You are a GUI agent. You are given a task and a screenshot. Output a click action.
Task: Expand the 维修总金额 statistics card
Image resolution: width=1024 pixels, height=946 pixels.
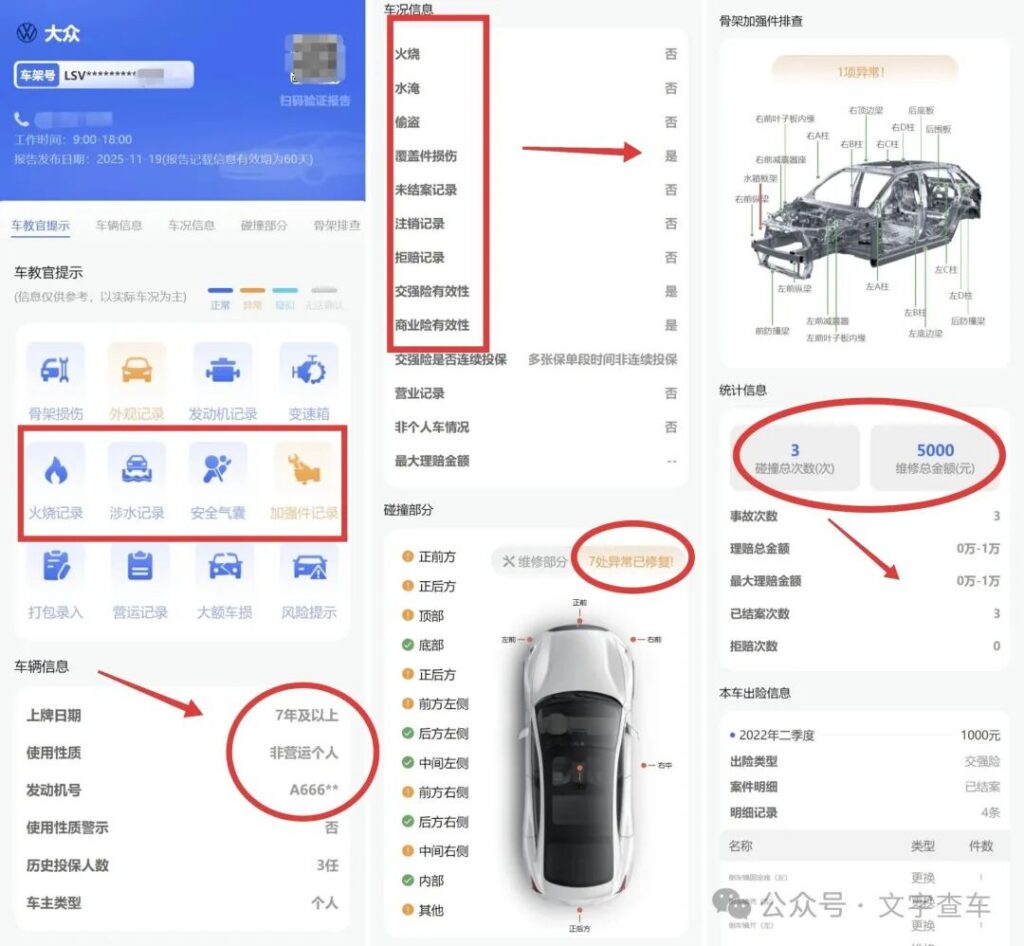point(933,456)
